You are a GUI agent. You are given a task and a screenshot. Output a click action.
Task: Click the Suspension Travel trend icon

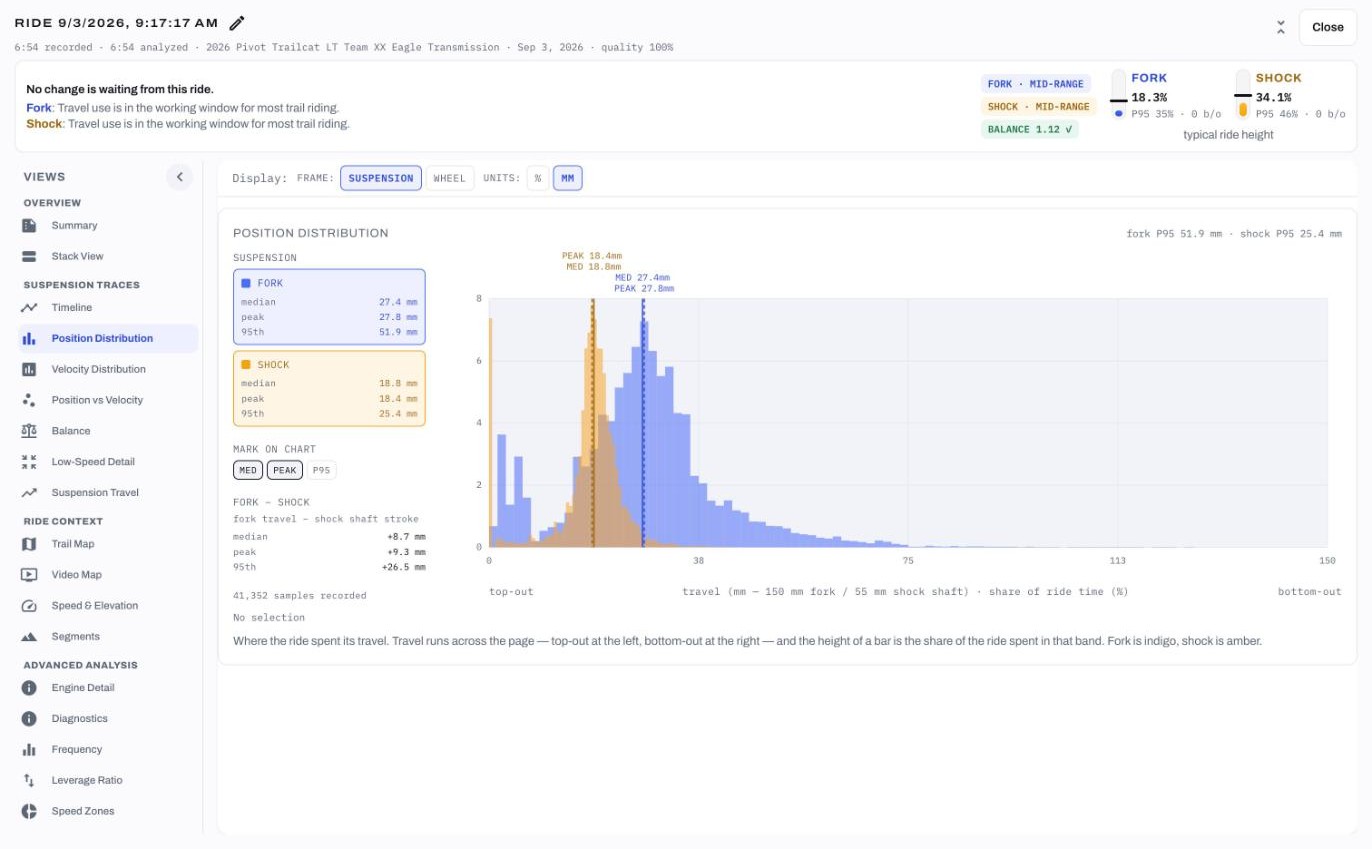click(x=29, y=493)
